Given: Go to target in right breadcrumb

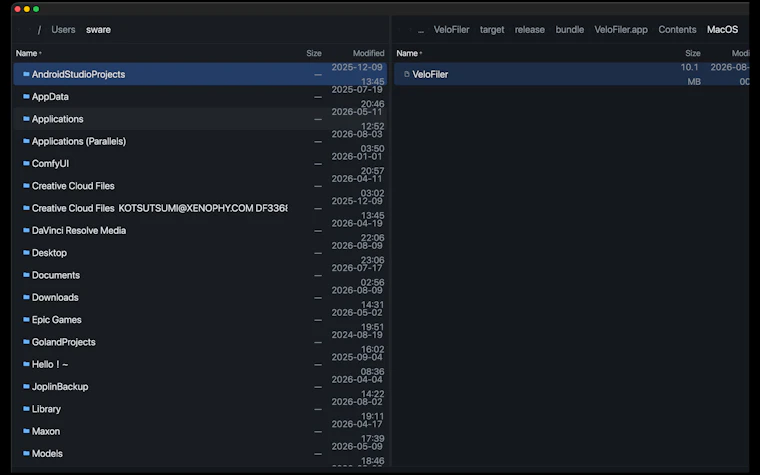Looking at the screenshot, I should point(492,30).
